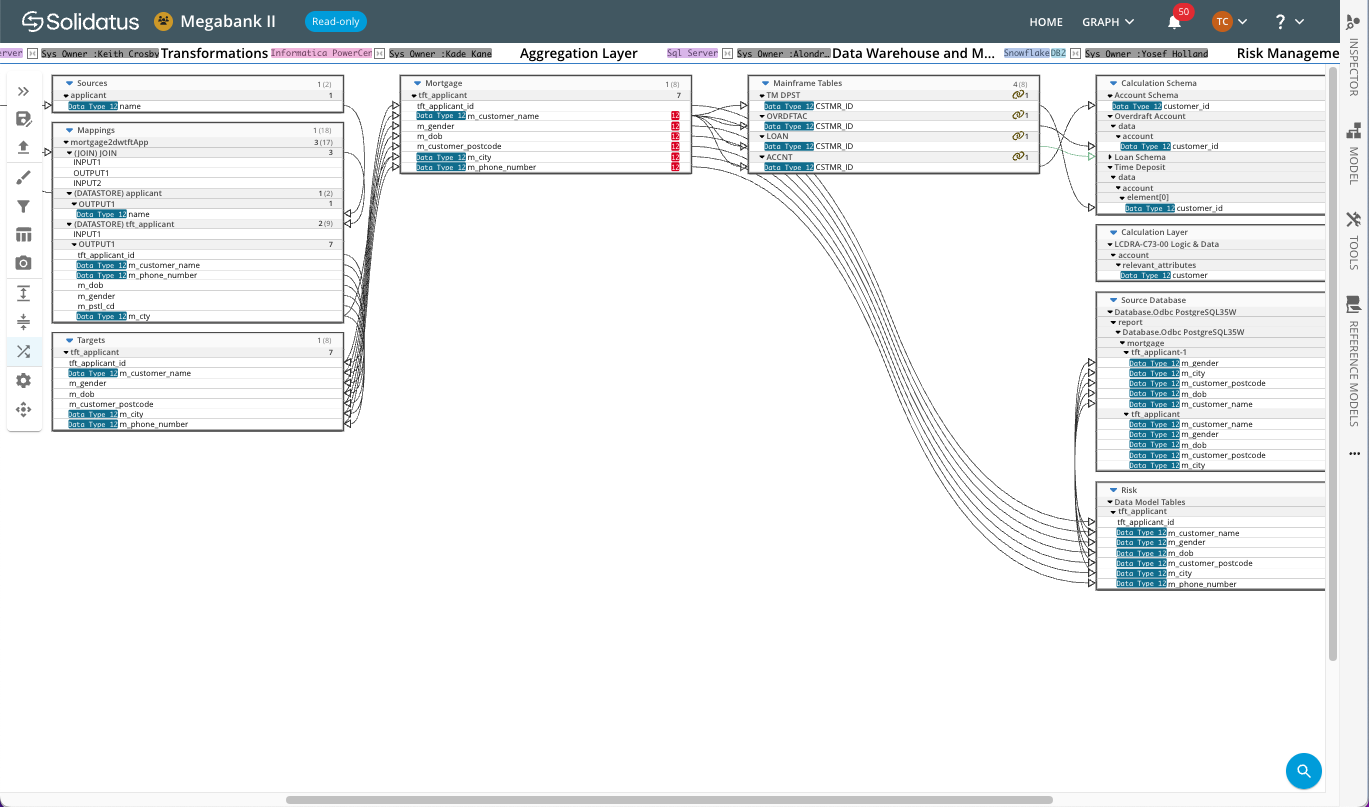Click link icon on LOAN row
The width and height of the screenshot is (1369, 807).
1018,136
